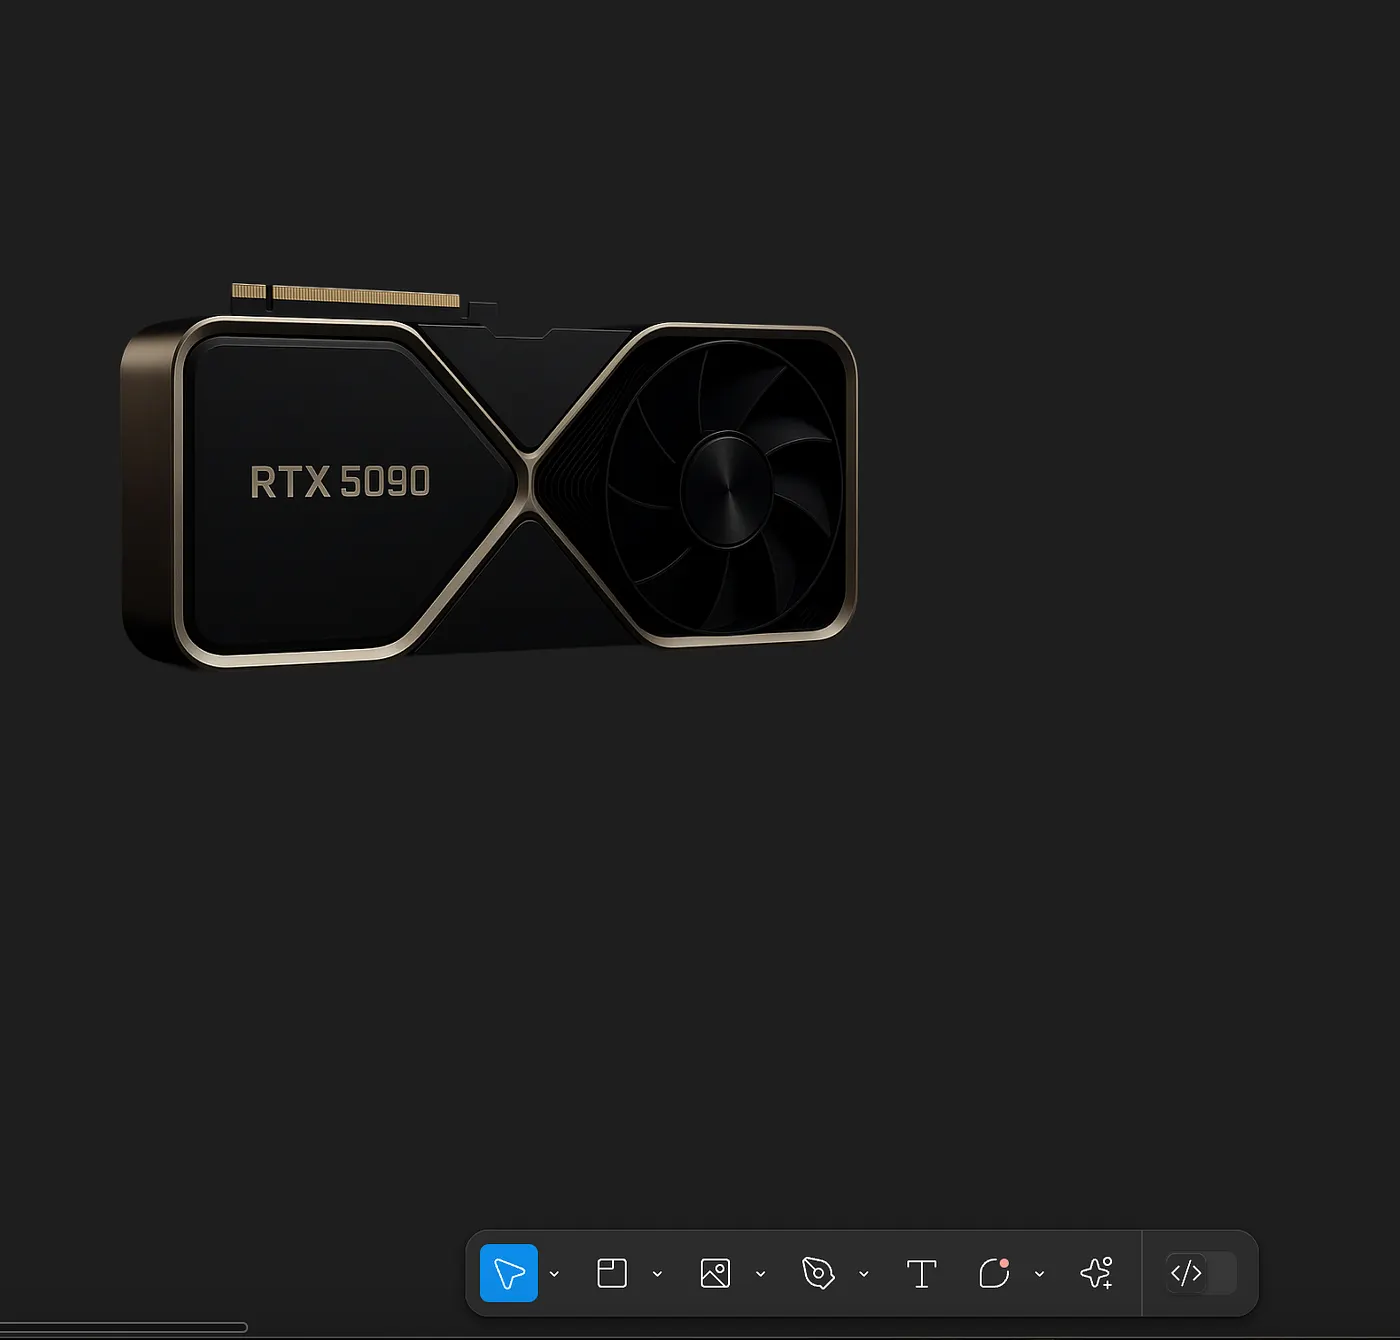Enable Dev Mode with its toggle switch
The width and height of the screenshot is (1400, 1340).
(1212, 1273)
